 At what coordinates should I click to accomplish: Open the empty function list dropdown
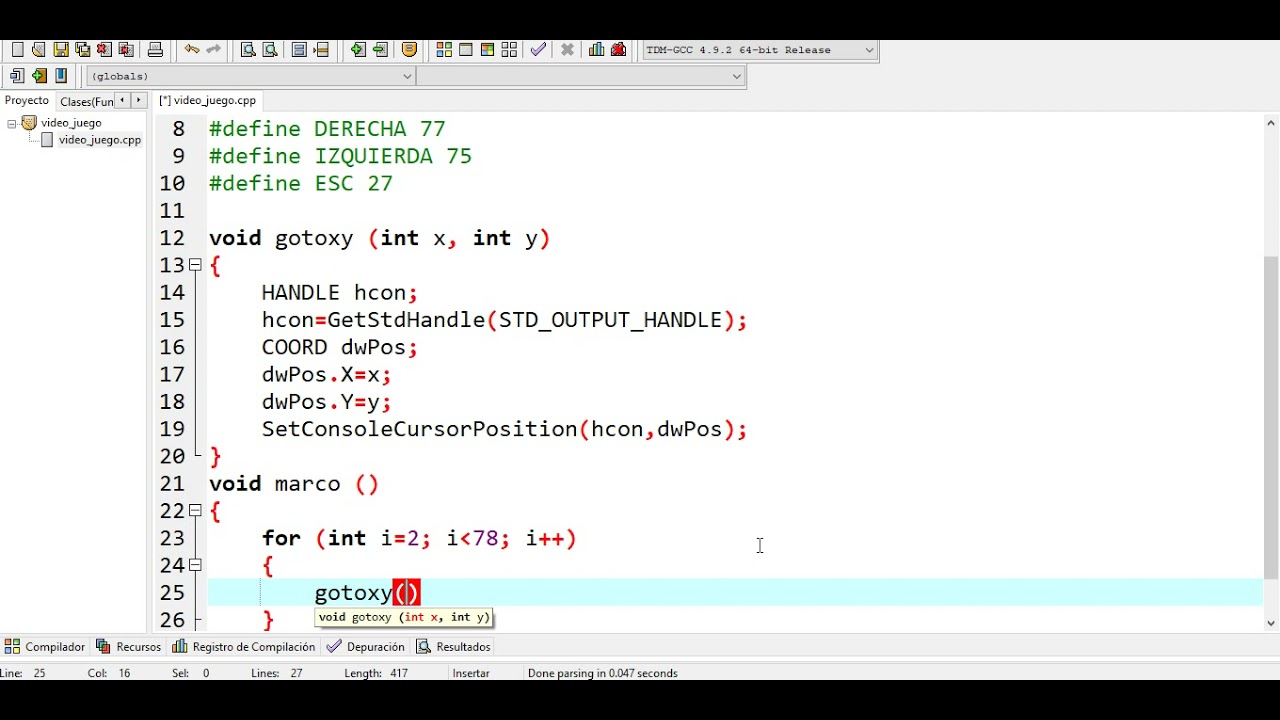tap(581, 76)
